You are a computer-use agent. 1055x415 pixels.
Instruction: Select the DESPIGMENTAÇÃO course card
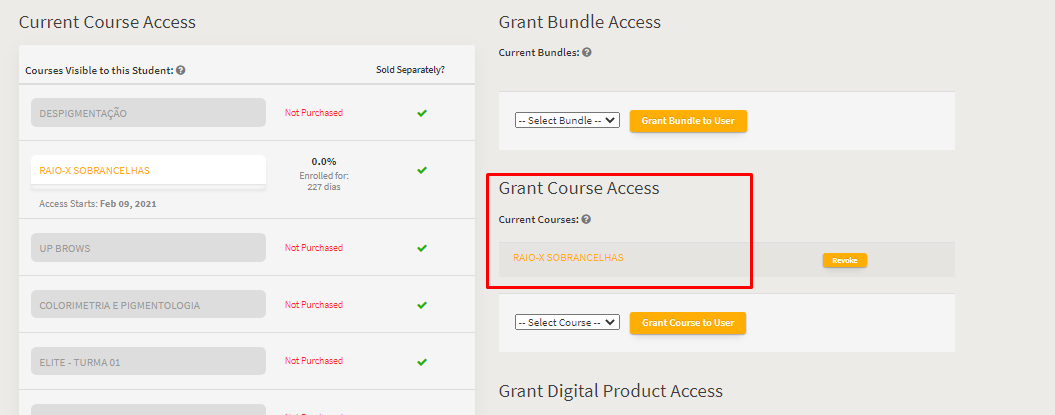pyautogui.click(x=148, y=113)
